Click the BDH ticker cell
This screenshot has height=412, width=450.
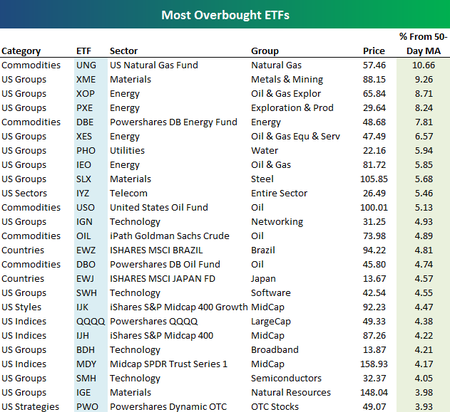(x=85, y=350)
